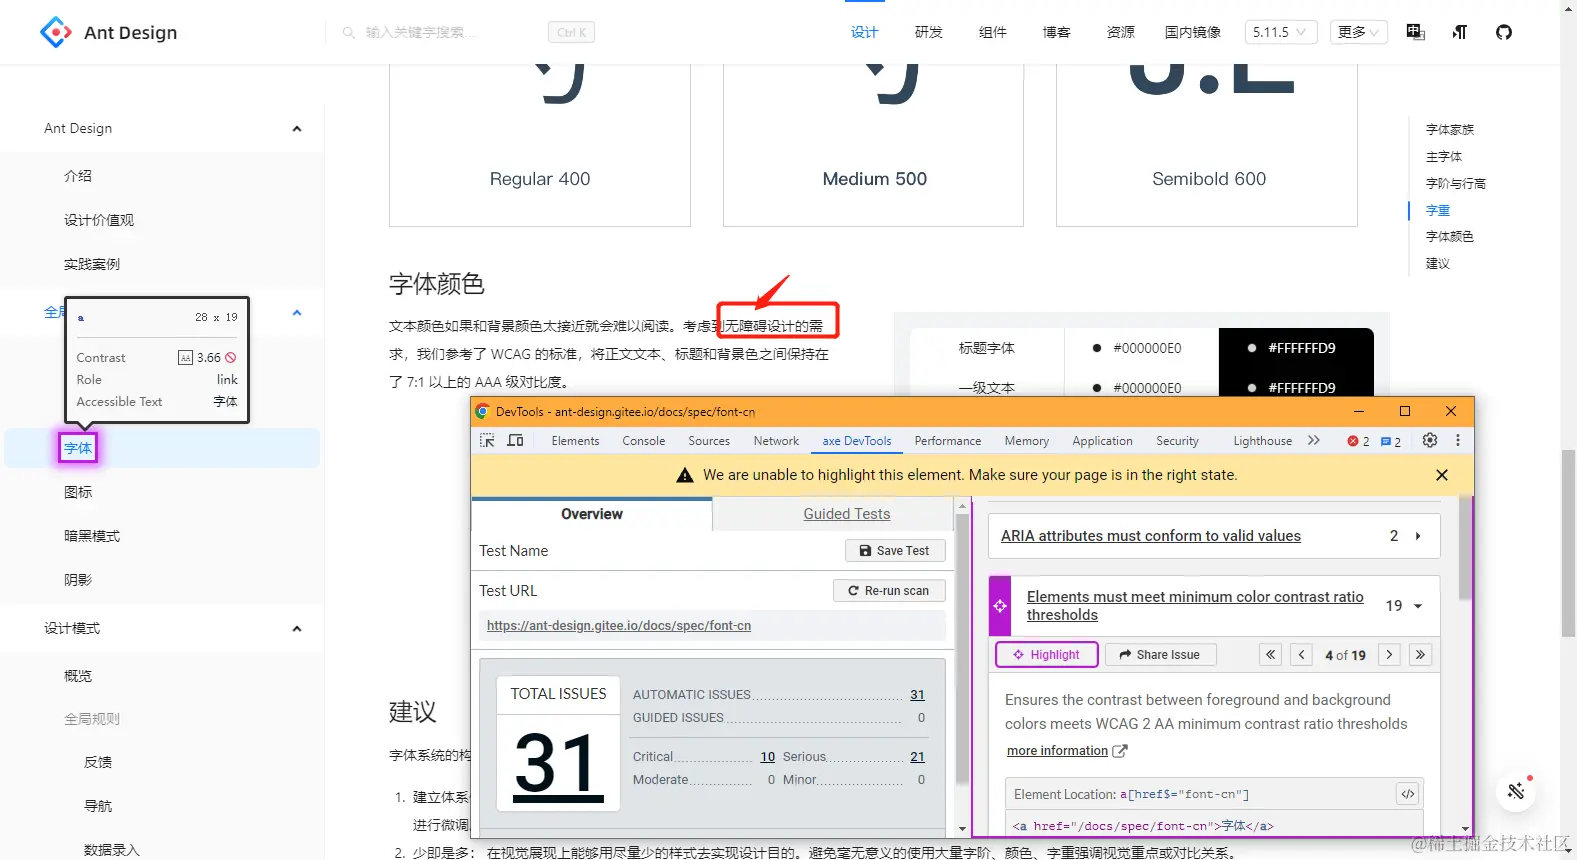Jump to the last issue arrow
This screenshot has height=860, width=1577.
pyautogui.click(x=1420, y=655)
